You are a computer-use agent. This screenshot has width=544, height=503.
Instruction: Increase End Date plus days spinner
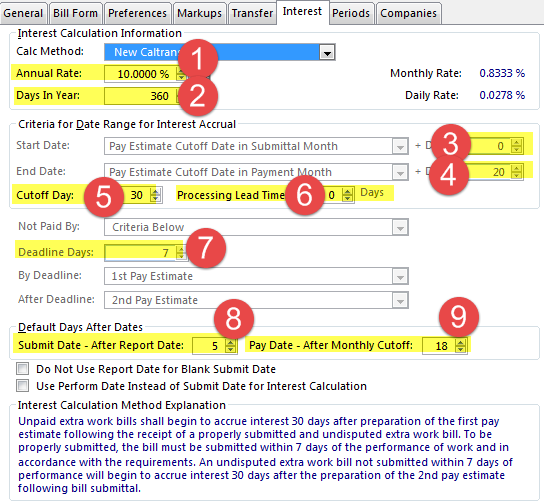click(x=517, y=169)
